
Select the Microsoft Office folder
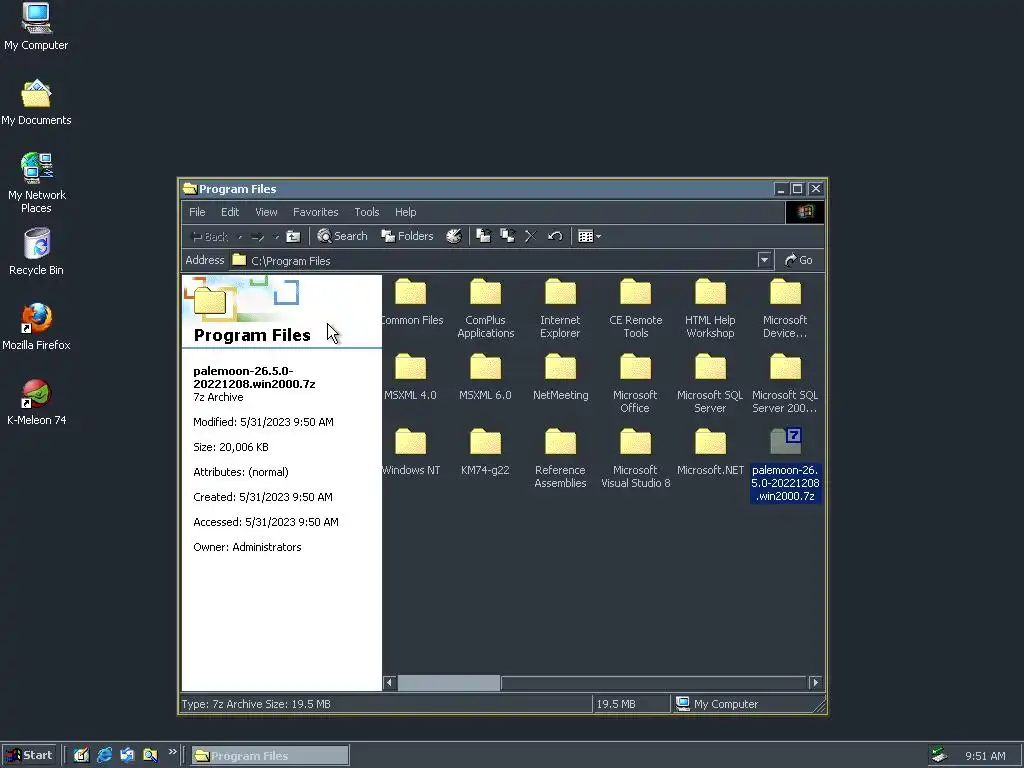pyautogui.click(x=635, y=383)
